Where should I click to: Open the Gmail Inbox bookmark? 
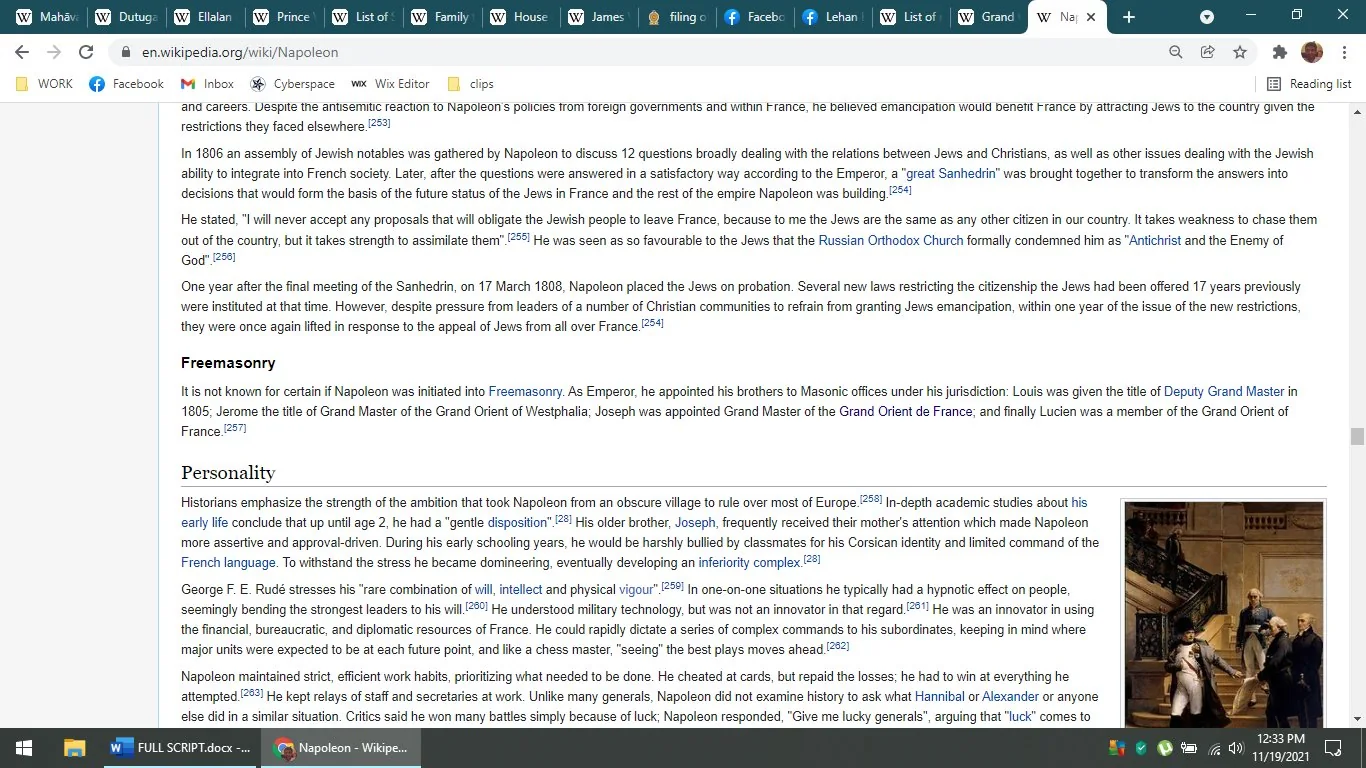(207, 84)
